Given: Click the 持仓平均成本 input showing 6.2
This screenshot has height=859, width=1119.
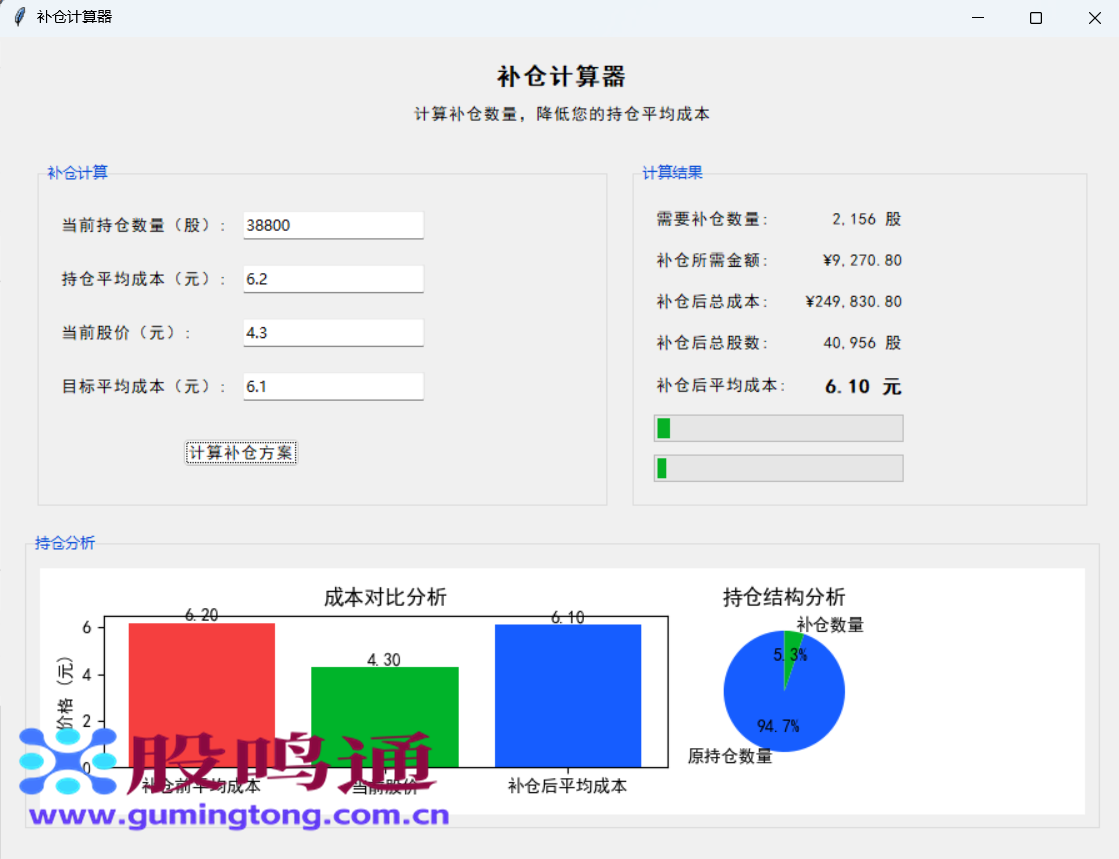Looking at the screenshot, I should (332, 278).
